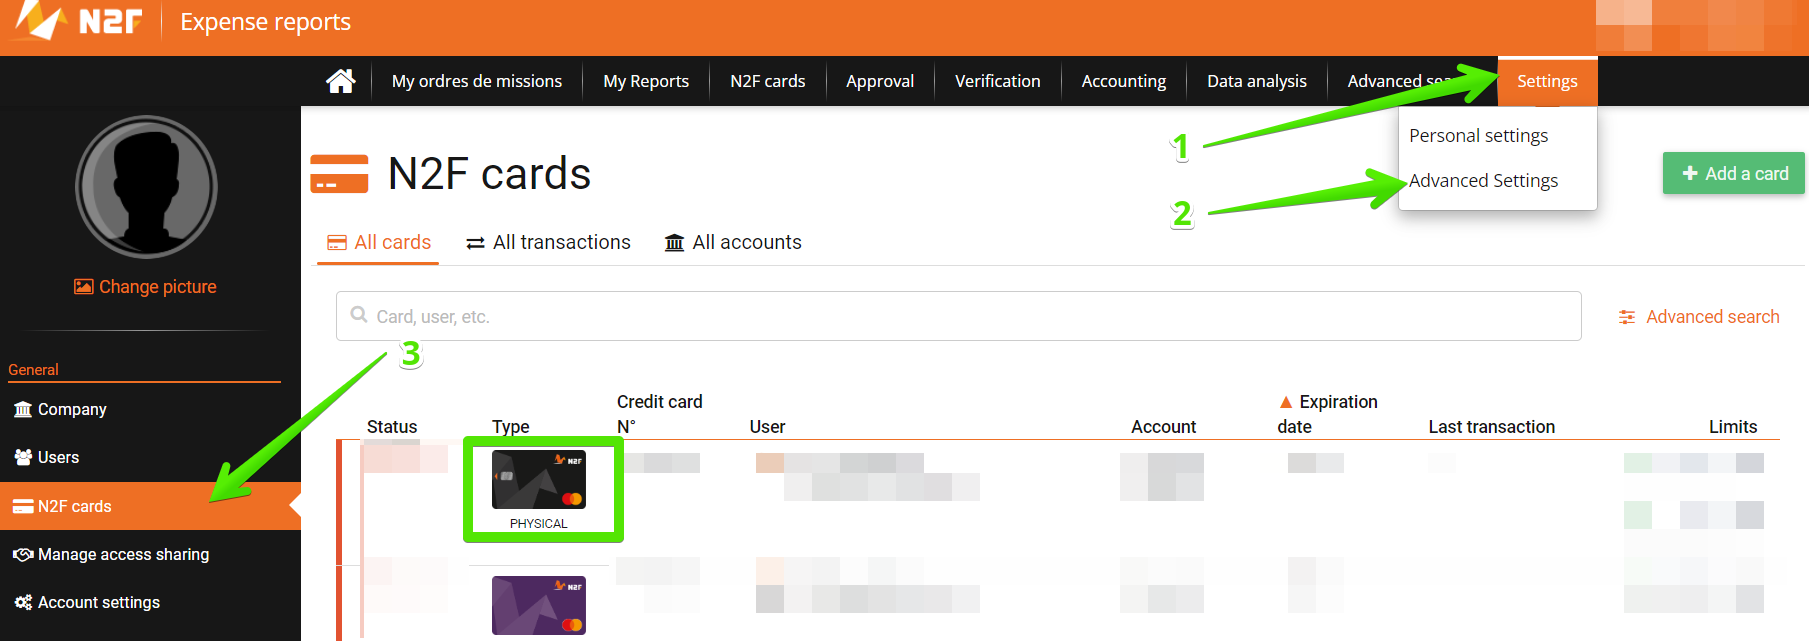Screen dimensions: 1809x641
Task: Click the Limits column header
Action: [1733, 427]
